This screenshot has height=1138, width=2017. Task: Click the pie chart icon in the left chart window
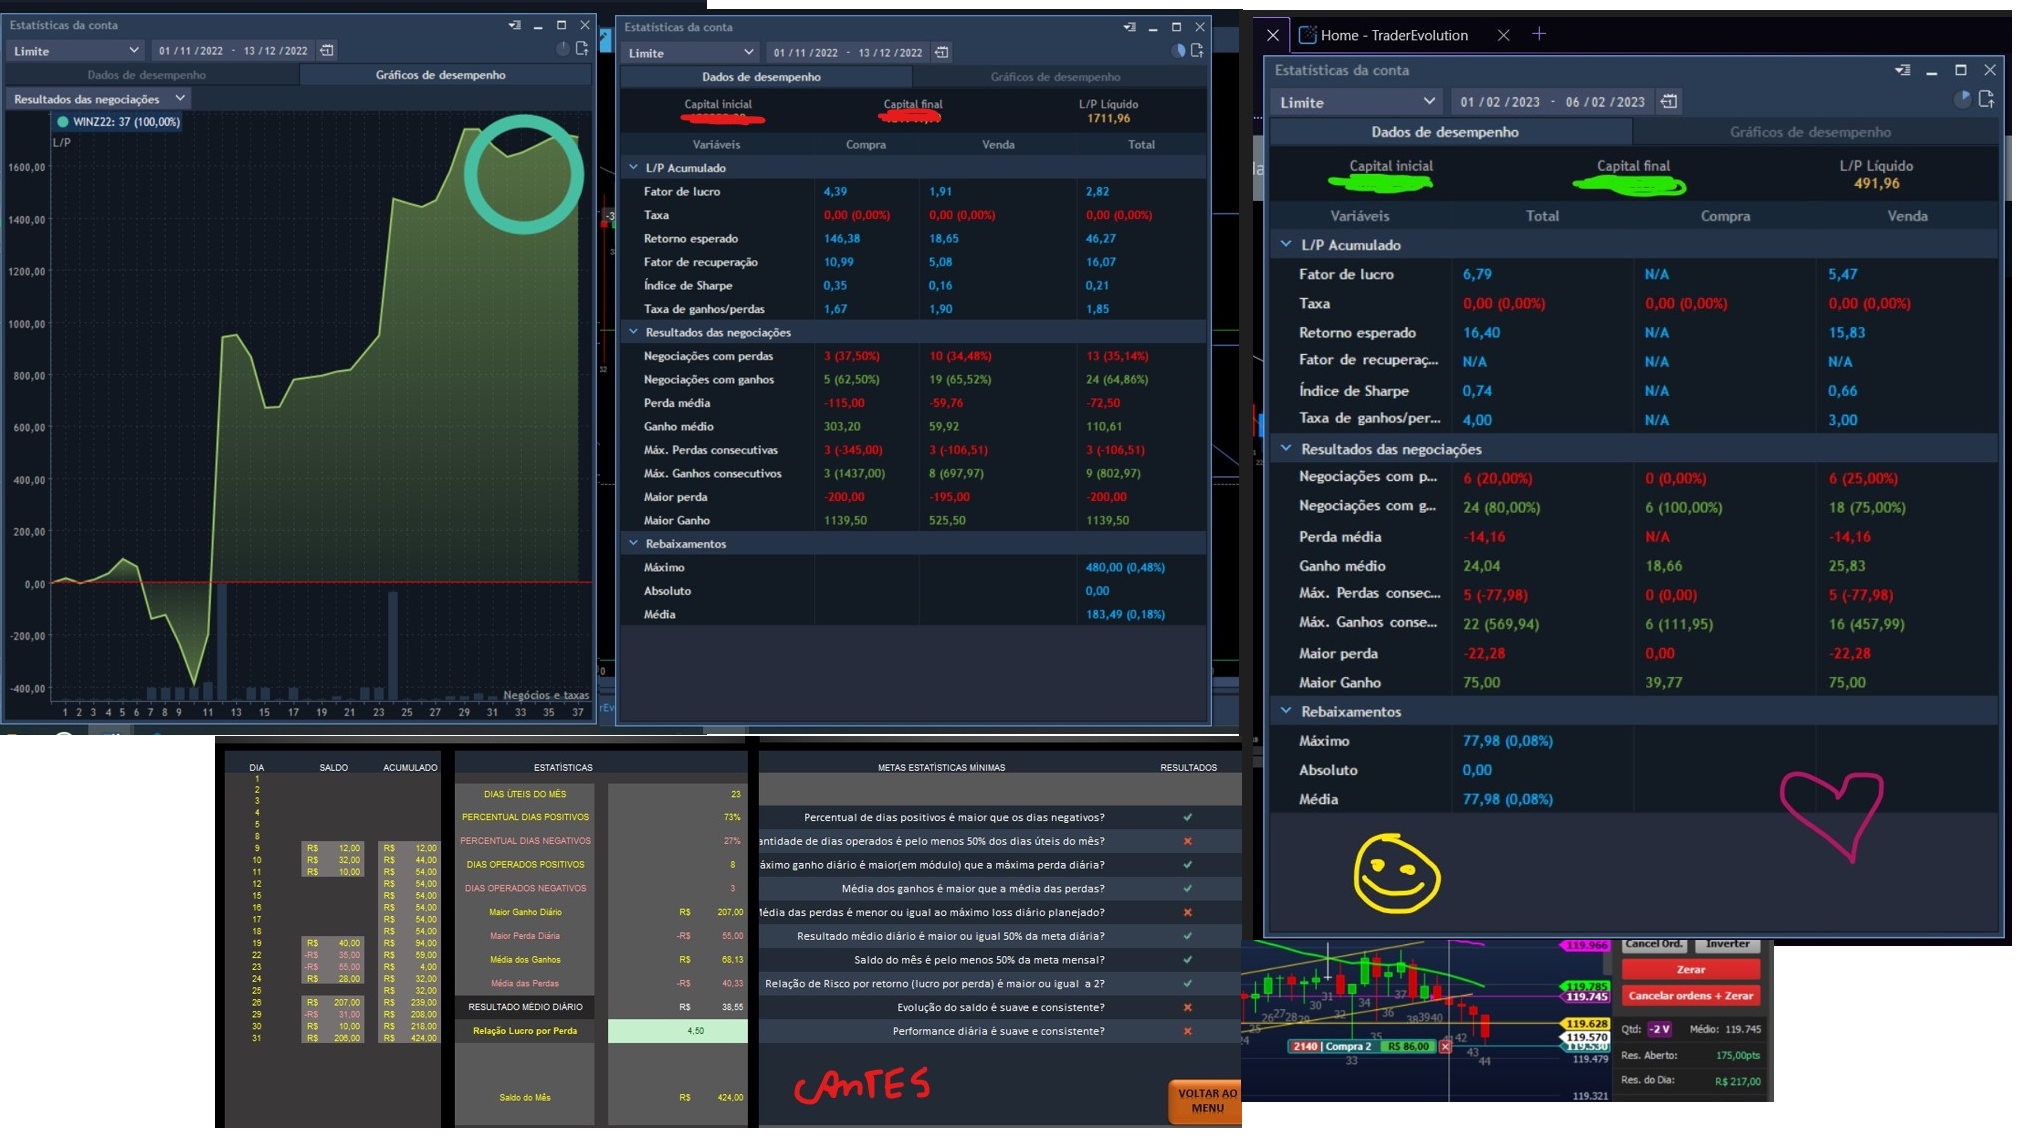pyautogui.click(x=563, y=49)
